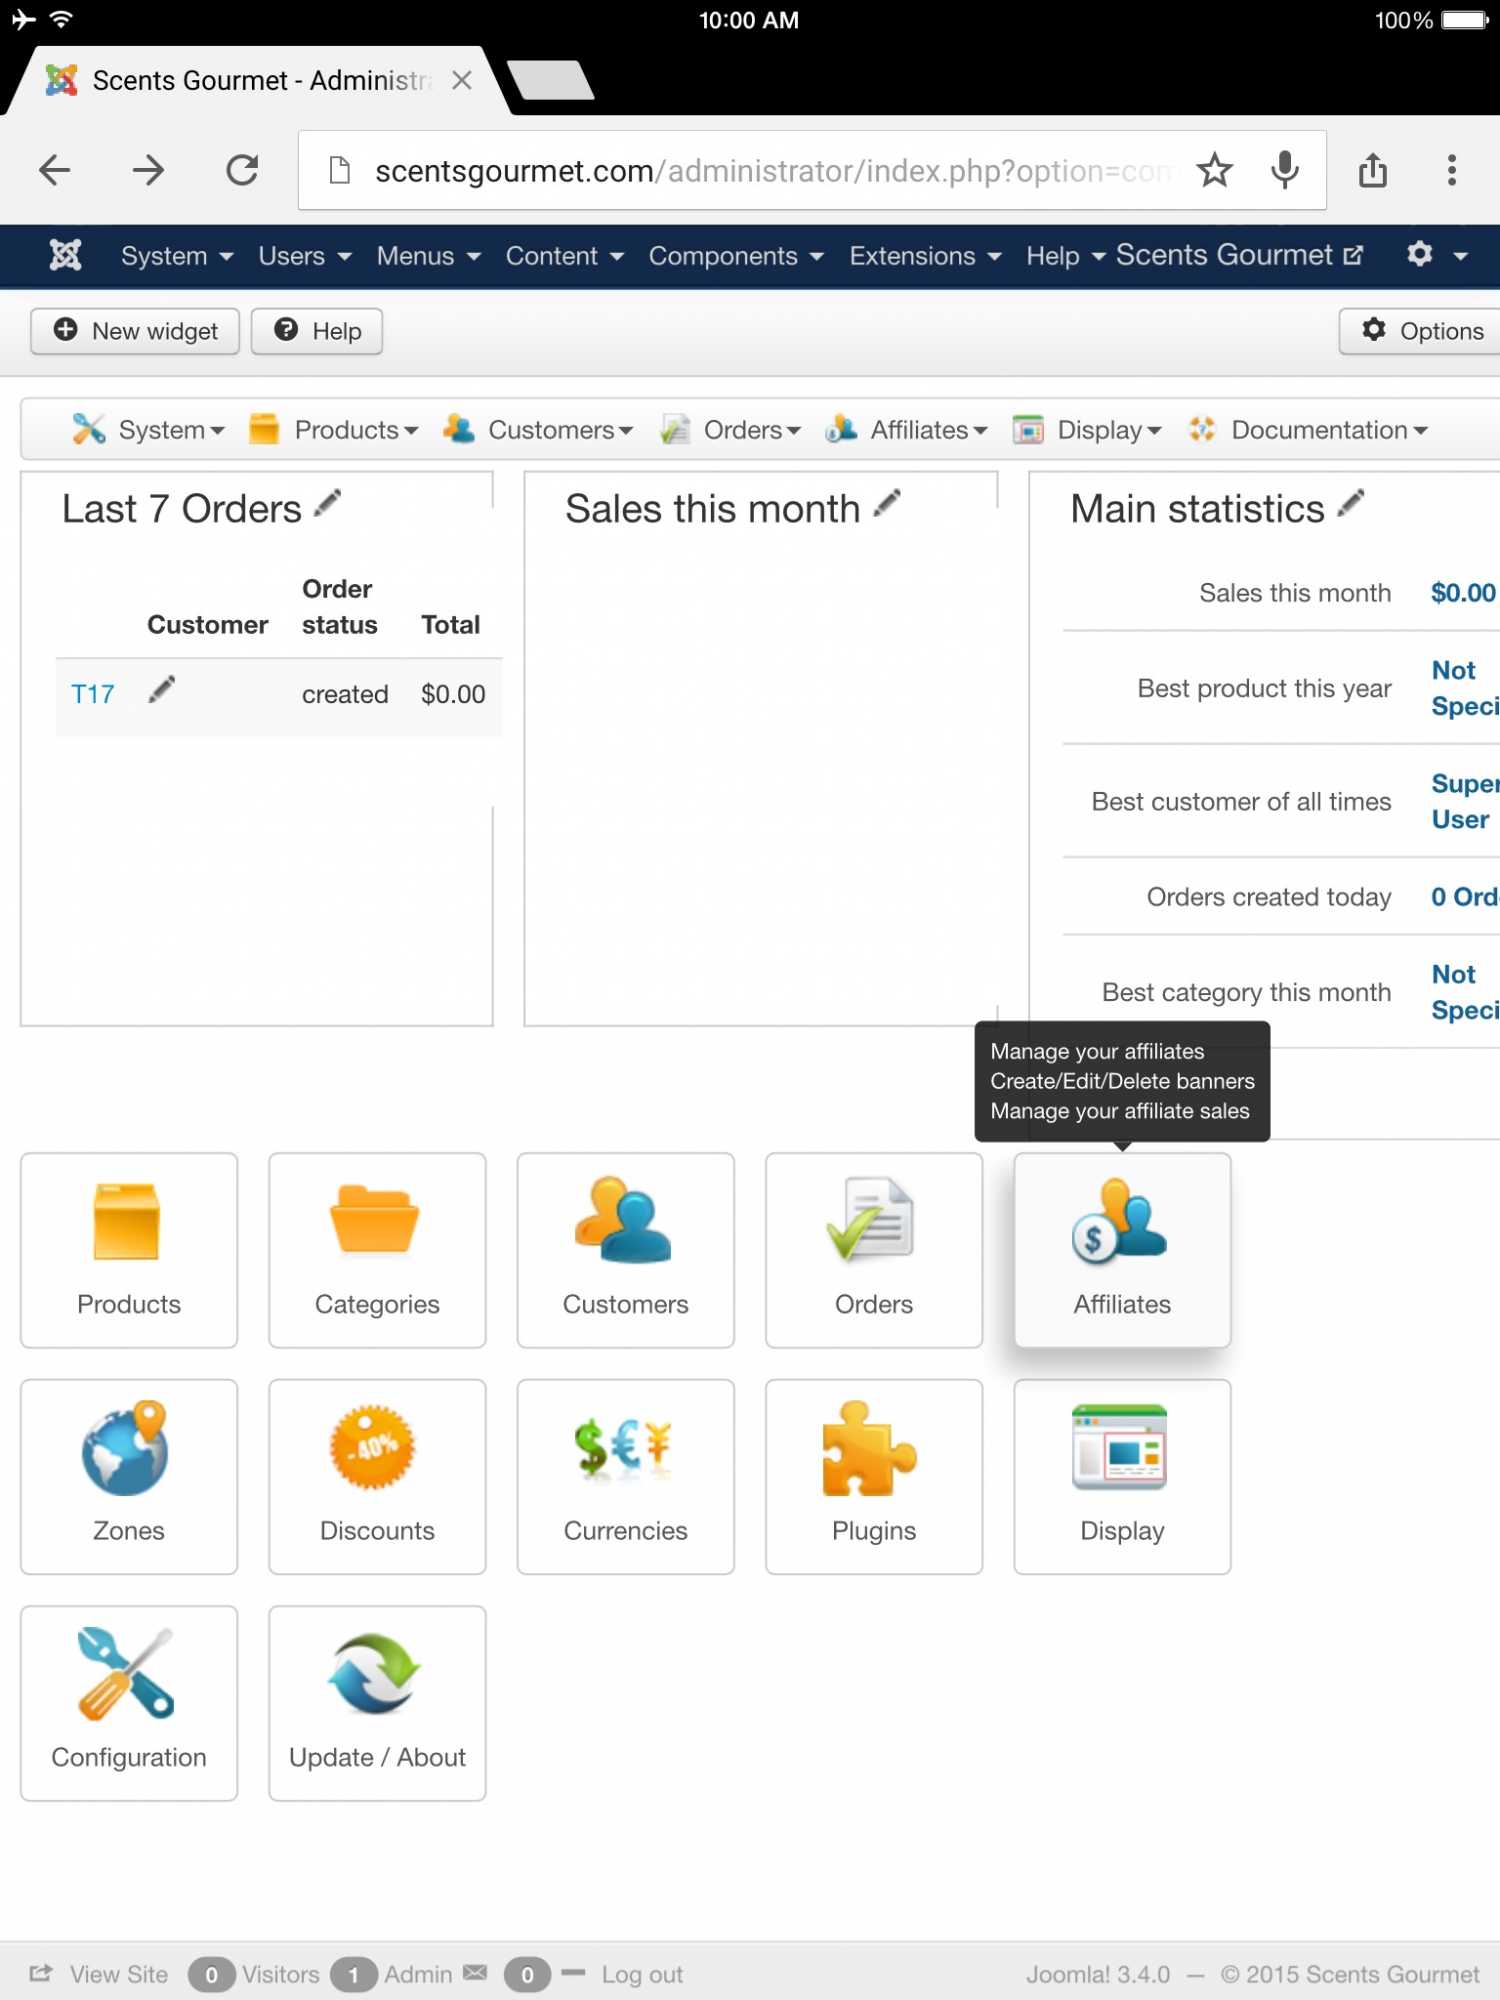Screen dimensions: 1500x2000
Task: Reload the page
Action: click(x=242, y=170)
